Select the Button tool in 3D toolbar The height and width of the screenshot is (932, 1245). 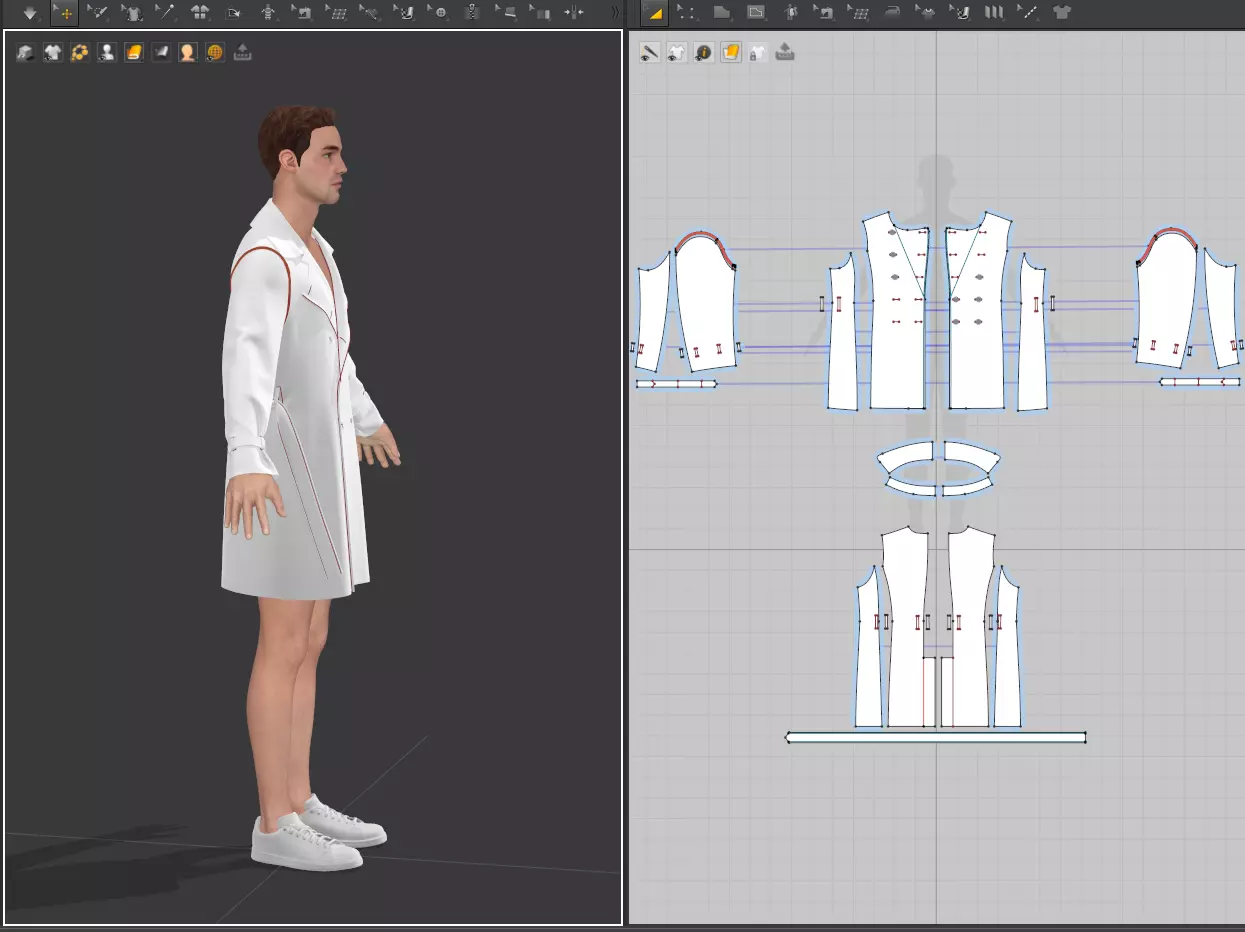pyautogui.click(x=439, y=13)
